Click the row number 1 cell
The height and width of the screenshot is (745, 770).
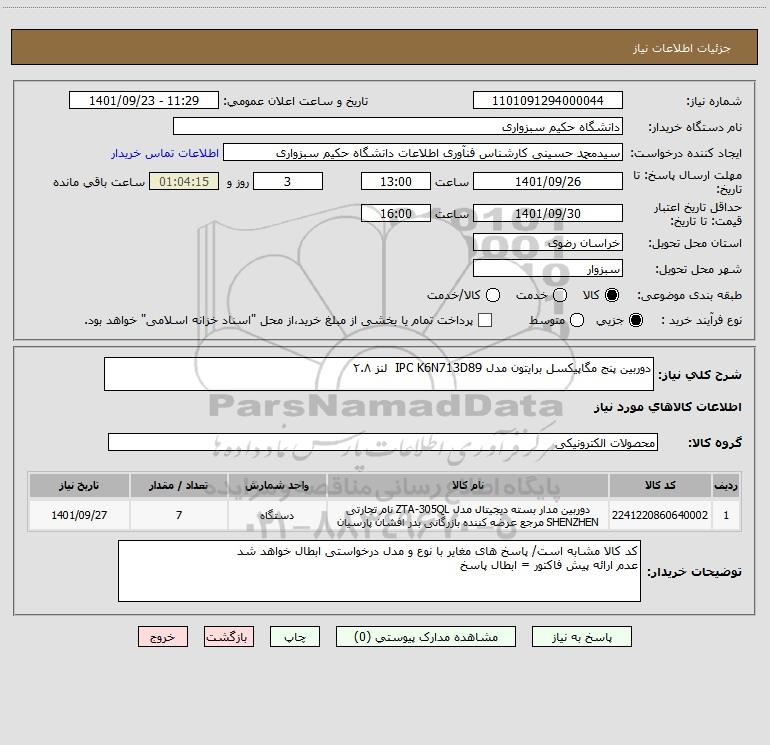coord(726,515)
